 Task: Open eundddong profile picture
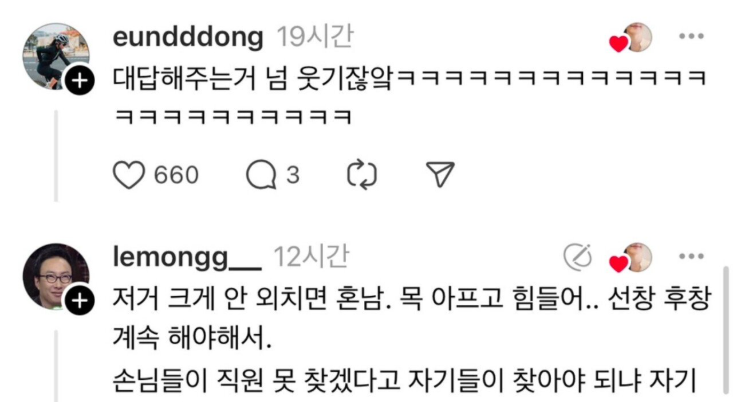56,56
